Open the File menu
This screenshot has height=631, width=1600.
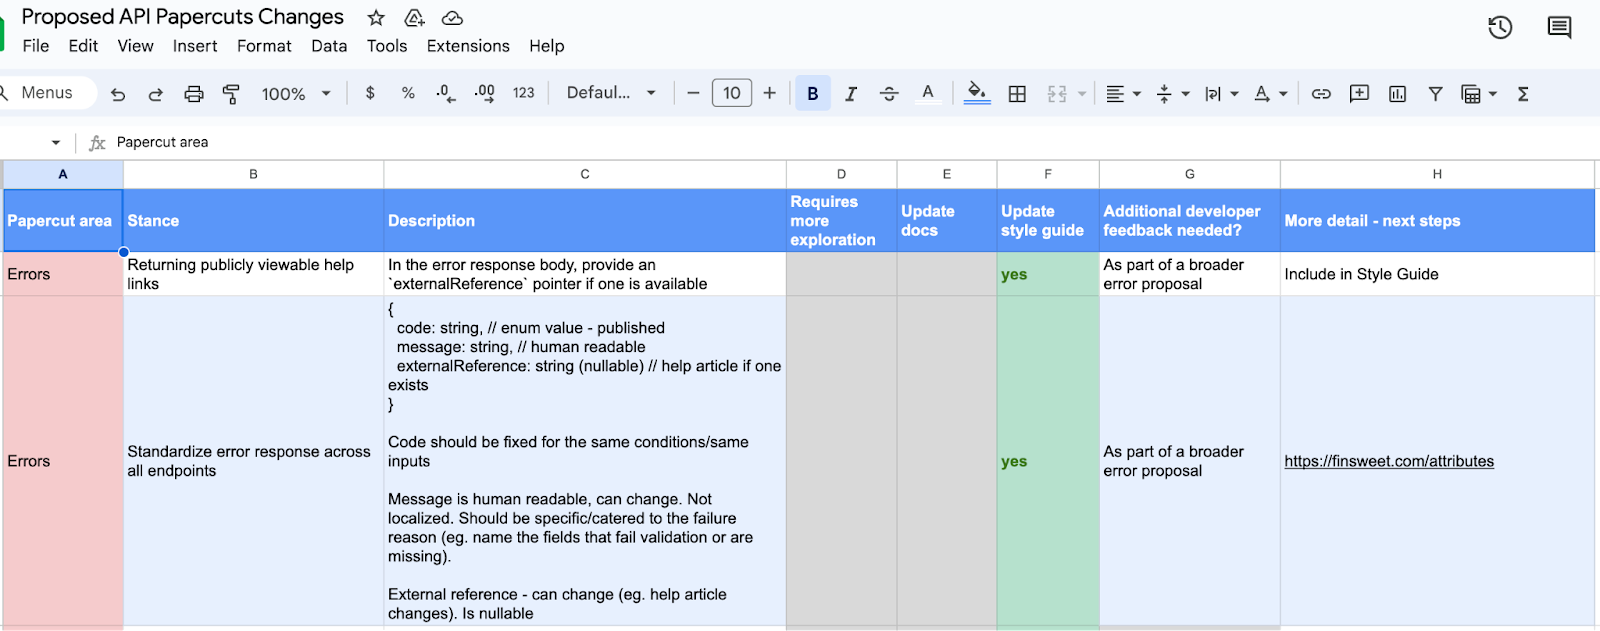pos(36,46)
